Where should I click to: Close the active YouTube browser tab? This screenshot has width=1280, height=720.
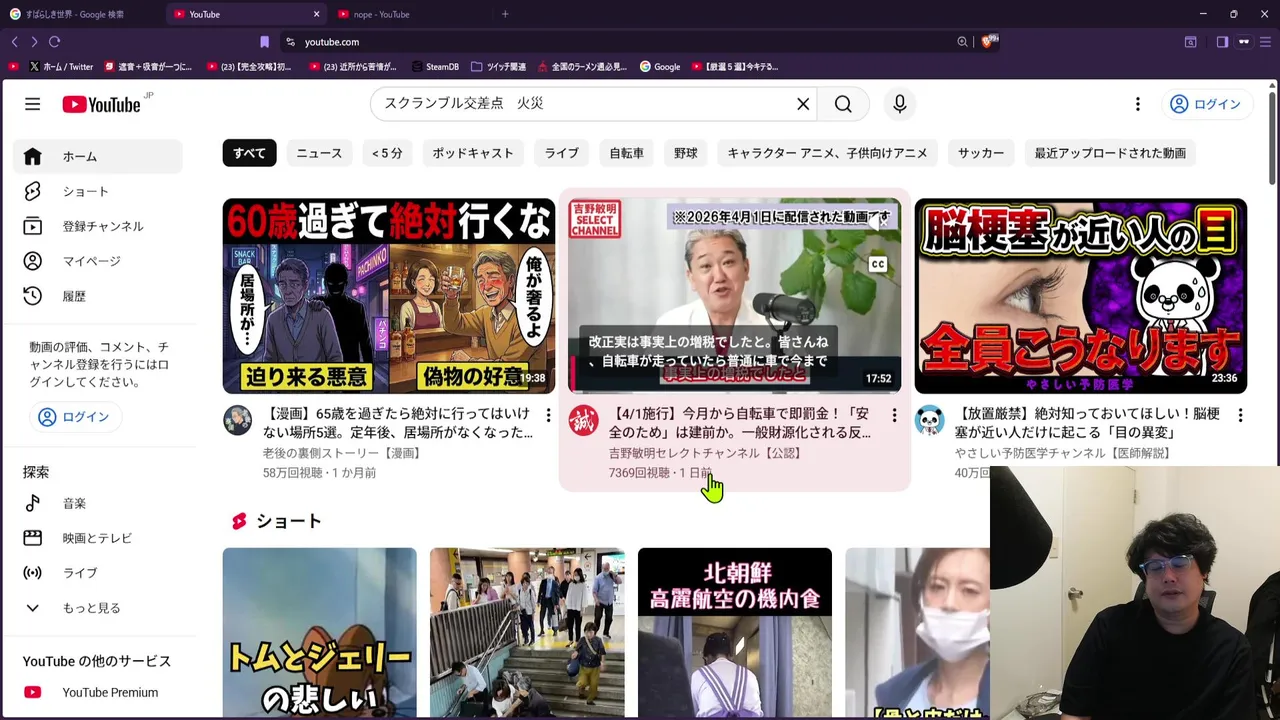pos(316,14)
